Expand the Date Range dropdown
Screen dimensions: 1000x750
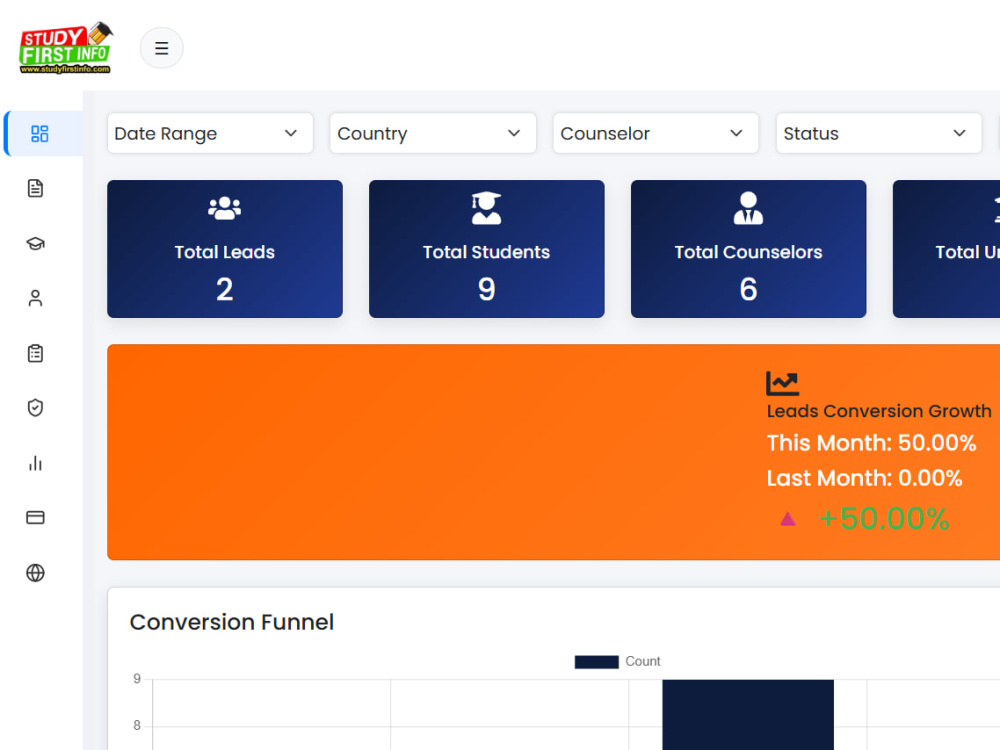(210, 133)
